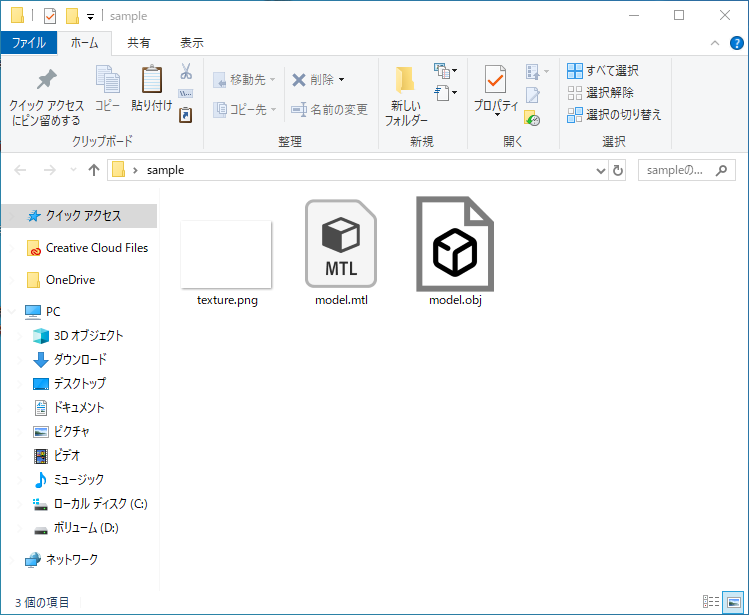Go up one folder level arrow

pos(94,170)
